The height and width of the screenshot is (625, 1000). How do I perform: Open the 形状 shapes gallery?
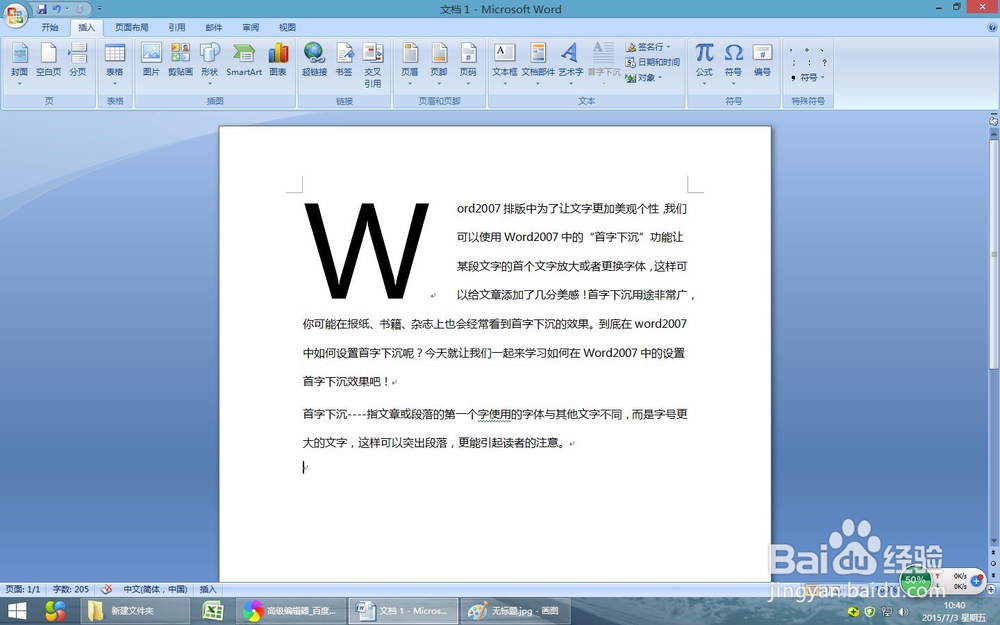pos(210,64)
